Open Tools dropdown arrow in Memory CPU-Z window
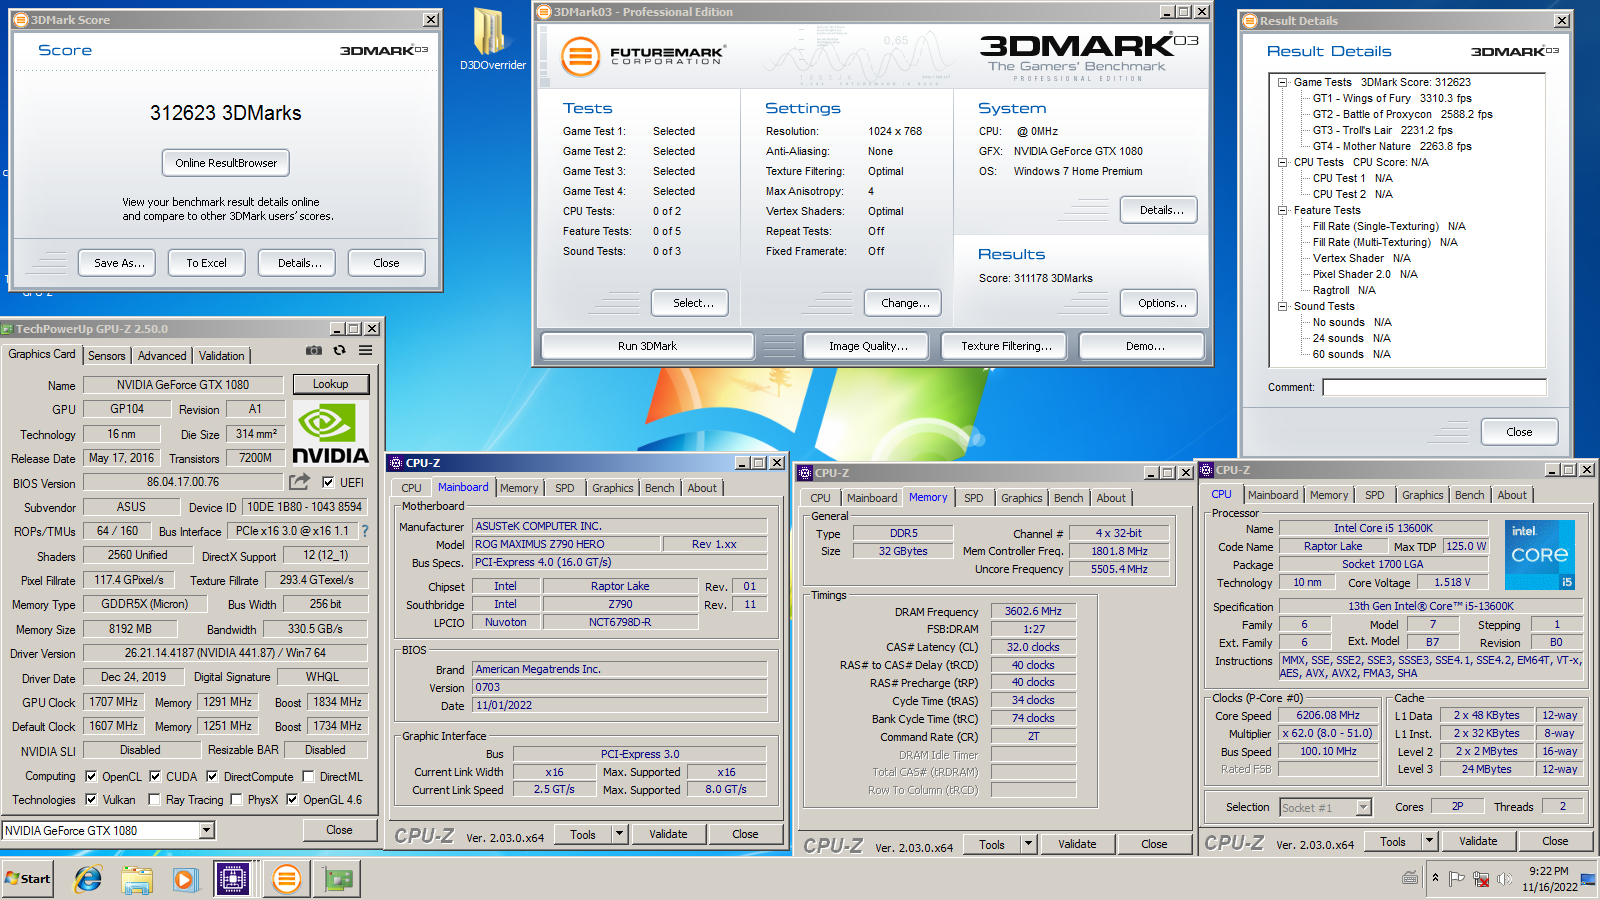The width and height of the screenshot is (1600, 900). 1028,844
